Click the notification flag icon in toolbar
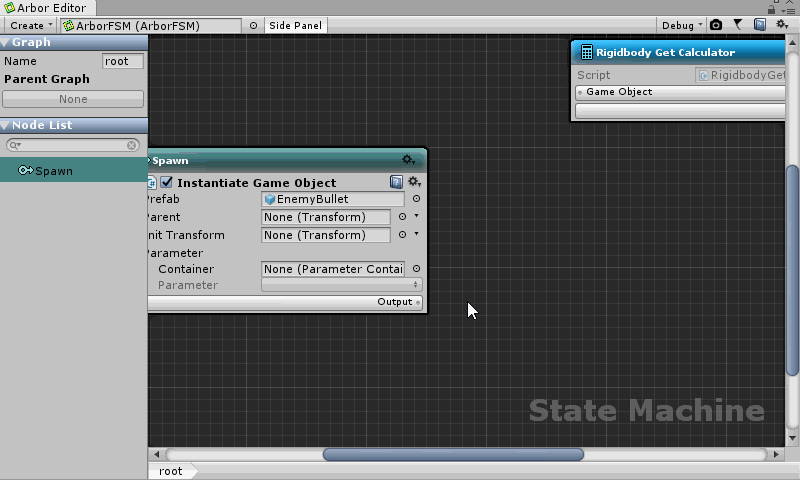The width and height of the screenshot is (800, 480). pos(738,25)
